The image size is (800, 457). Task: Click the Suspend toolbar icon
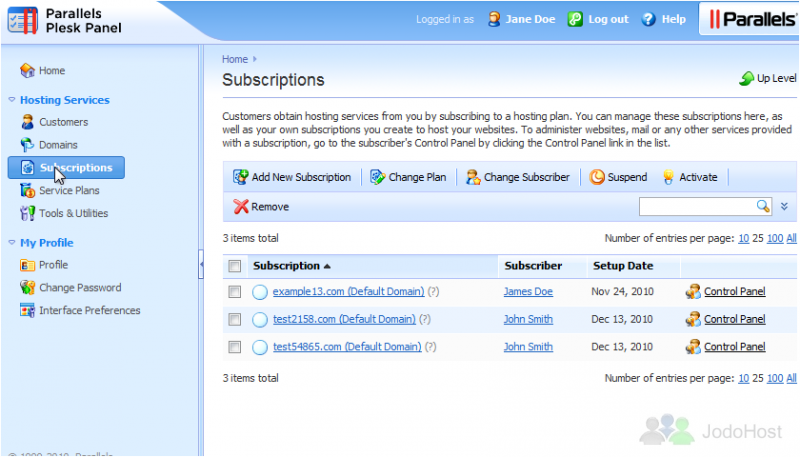tap(597, 177)
